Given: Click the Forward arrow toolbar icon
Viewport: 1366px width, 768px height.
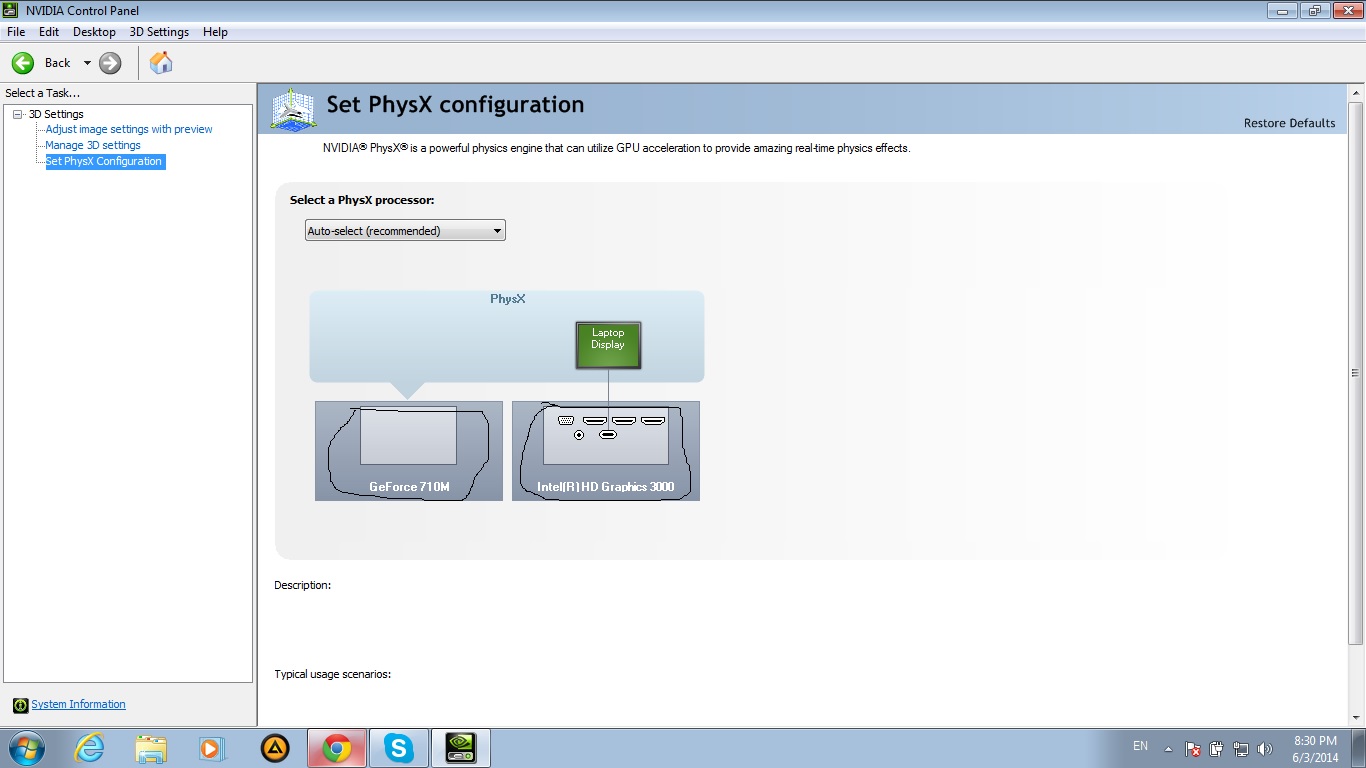Looking at the screenshot, I should [x=110, y=63].
